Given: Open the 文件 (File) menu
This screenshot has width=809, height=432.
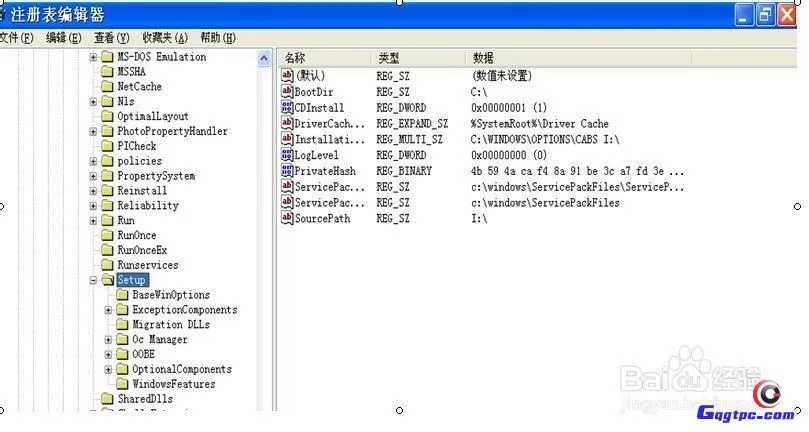Looking at the screenshot, I should pyautogui.click(x=16, y=38).
